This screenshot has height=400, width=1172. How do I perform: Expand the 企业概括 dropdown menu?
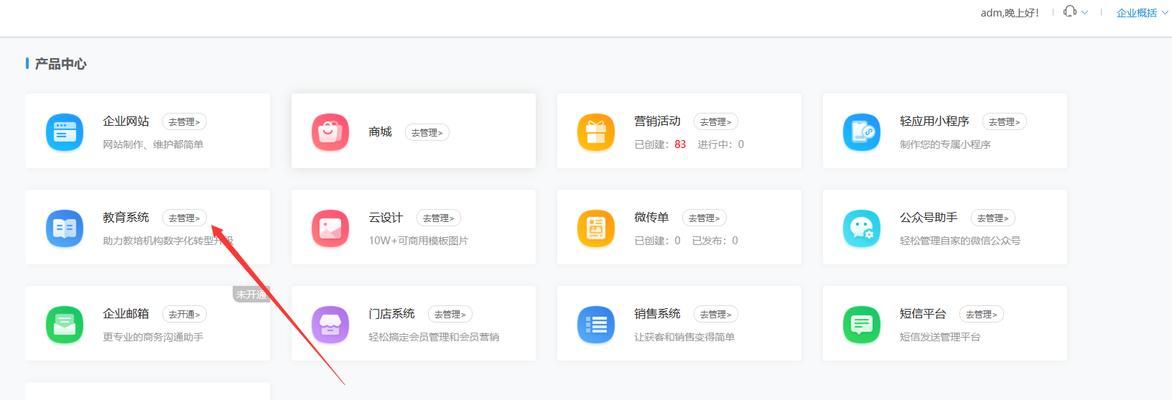click(x=1141, y=13)
